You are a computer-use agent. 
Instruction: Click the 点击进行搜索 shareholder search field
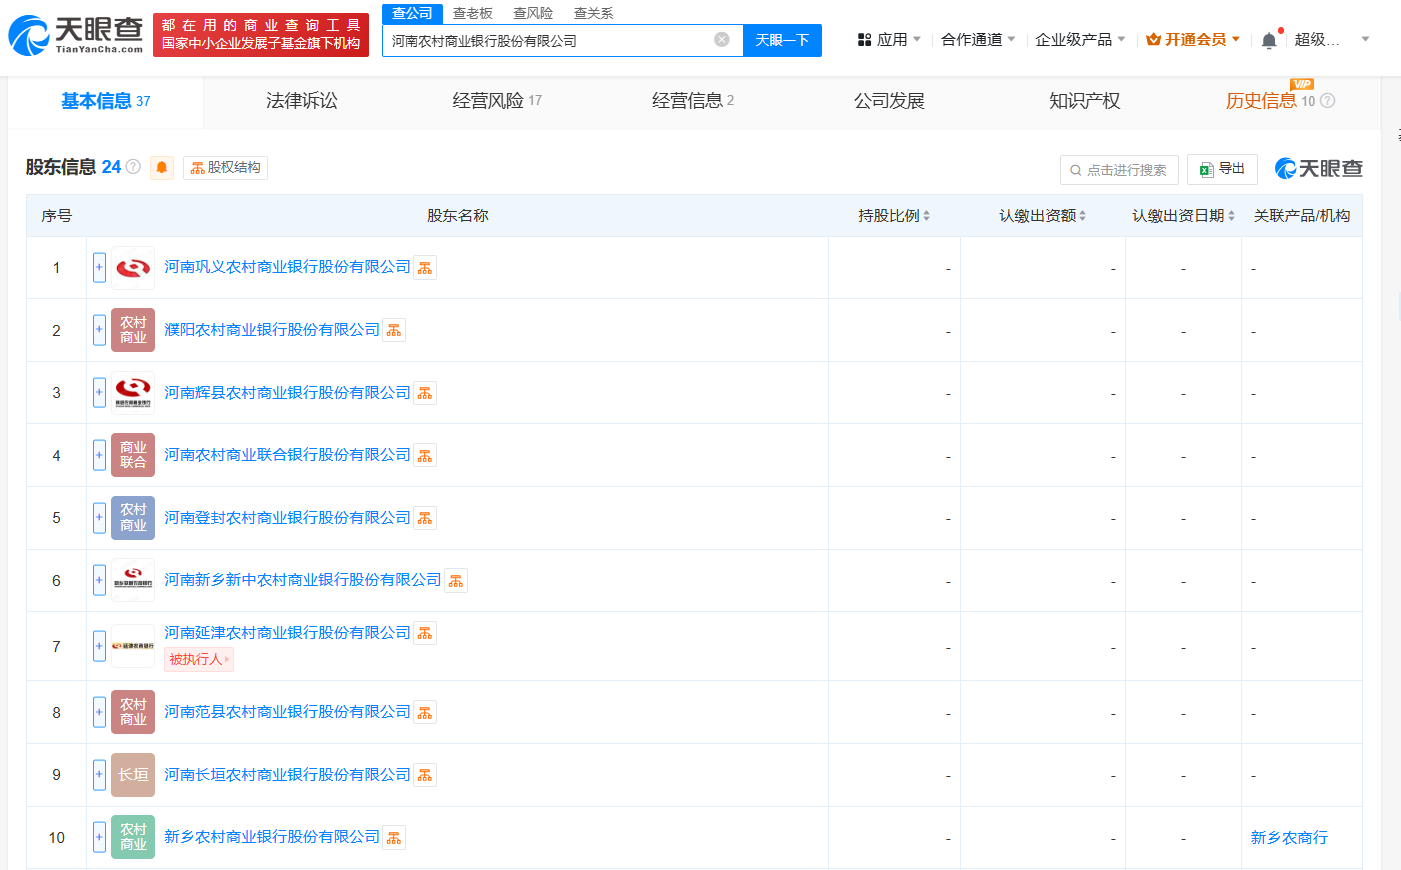tap(1119, 170)
